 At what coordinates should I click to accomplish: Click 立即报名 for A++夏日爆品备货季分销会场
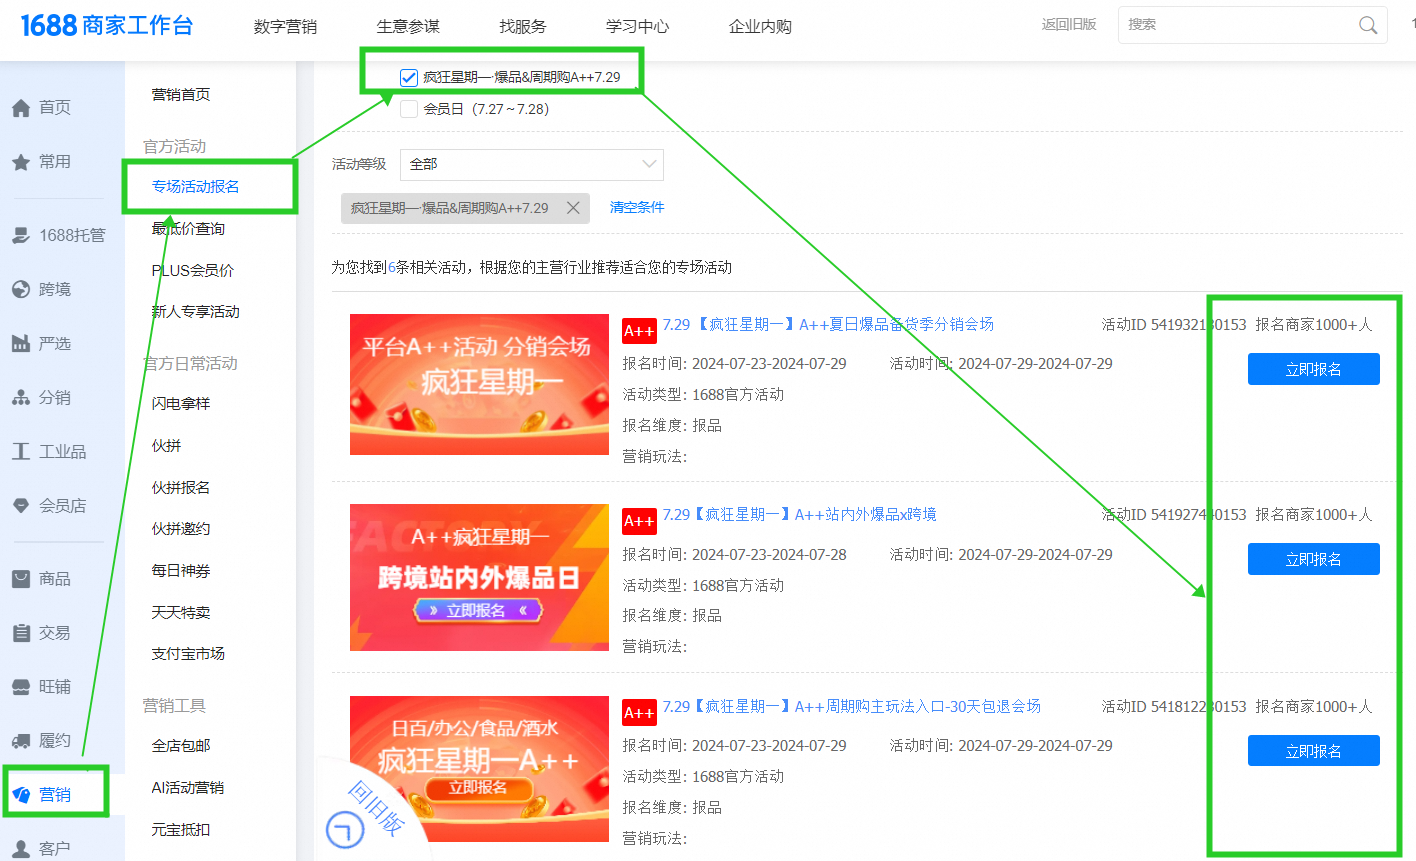(1313, 369)
